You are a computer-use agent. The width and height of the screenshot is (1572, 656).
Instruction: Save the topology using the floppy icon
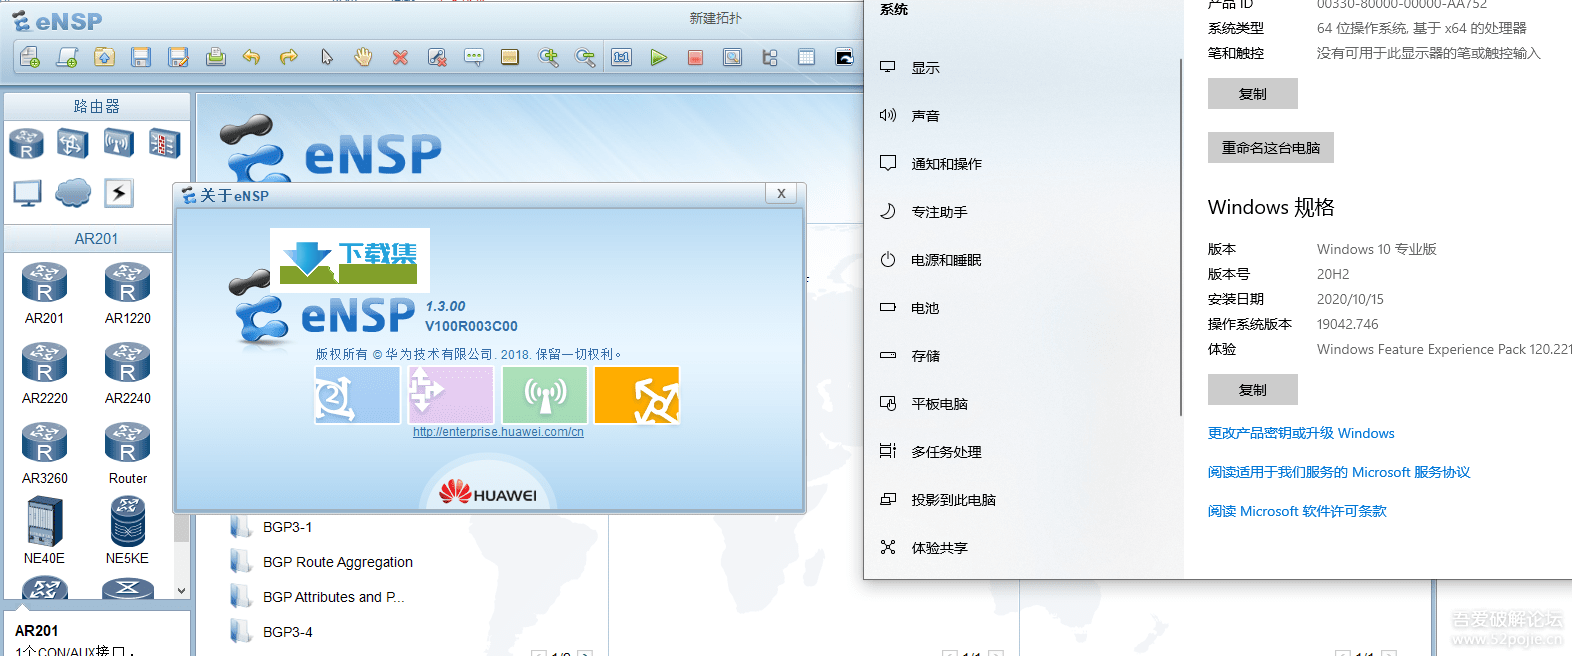[x=141, y=57]
